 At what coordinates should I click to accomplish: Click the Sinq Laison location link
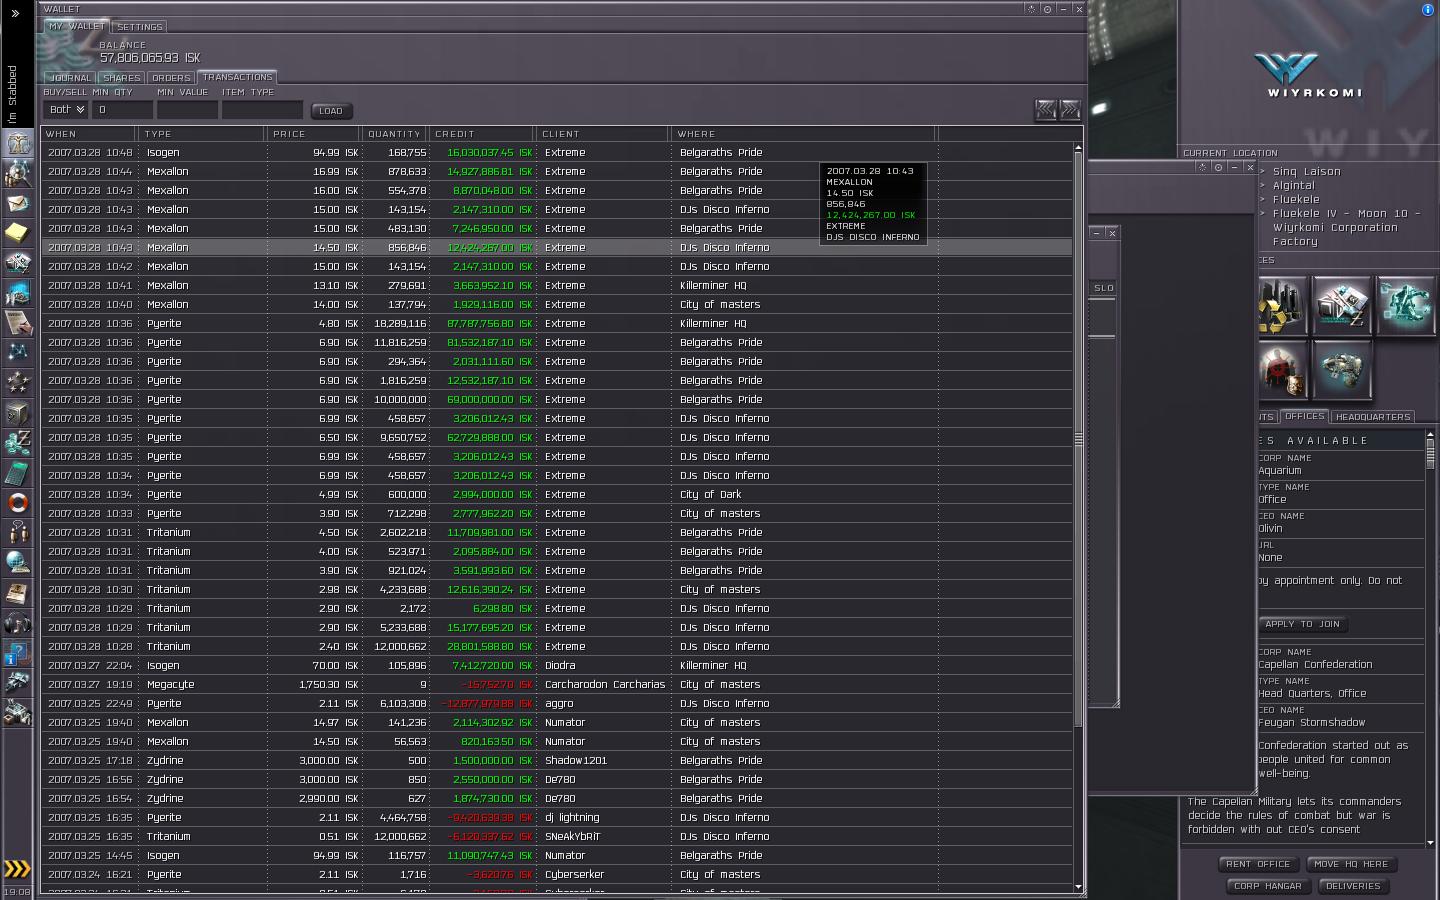coord(1306,172)
